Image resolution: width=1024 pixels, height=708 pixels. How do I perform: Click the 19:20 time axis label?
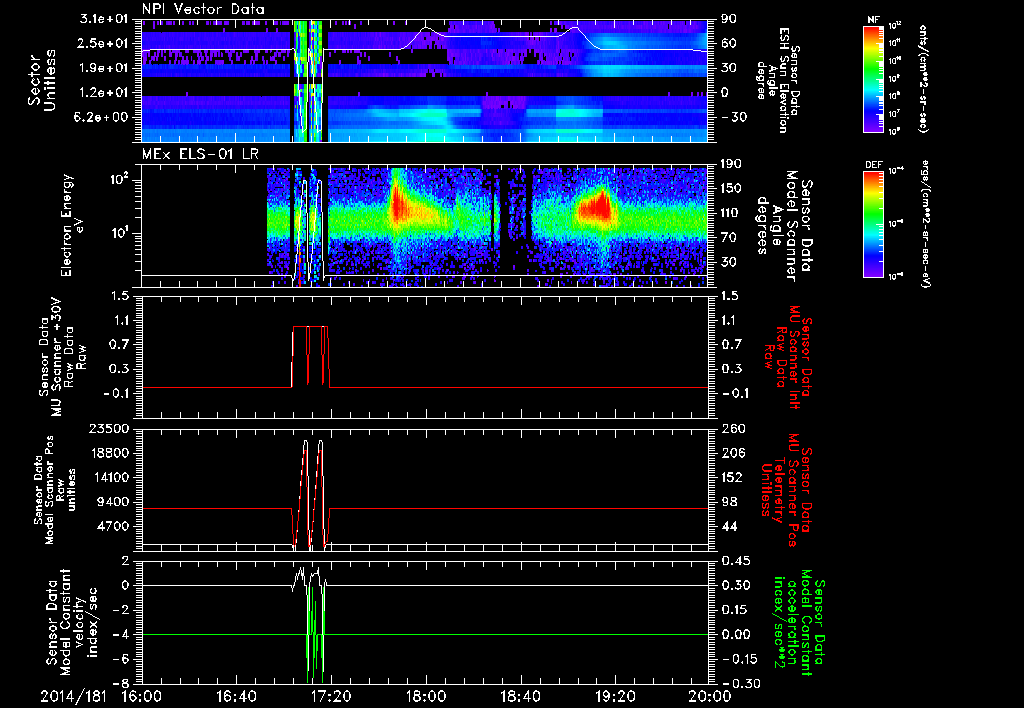pyautogui.click(x=615, y=696)
